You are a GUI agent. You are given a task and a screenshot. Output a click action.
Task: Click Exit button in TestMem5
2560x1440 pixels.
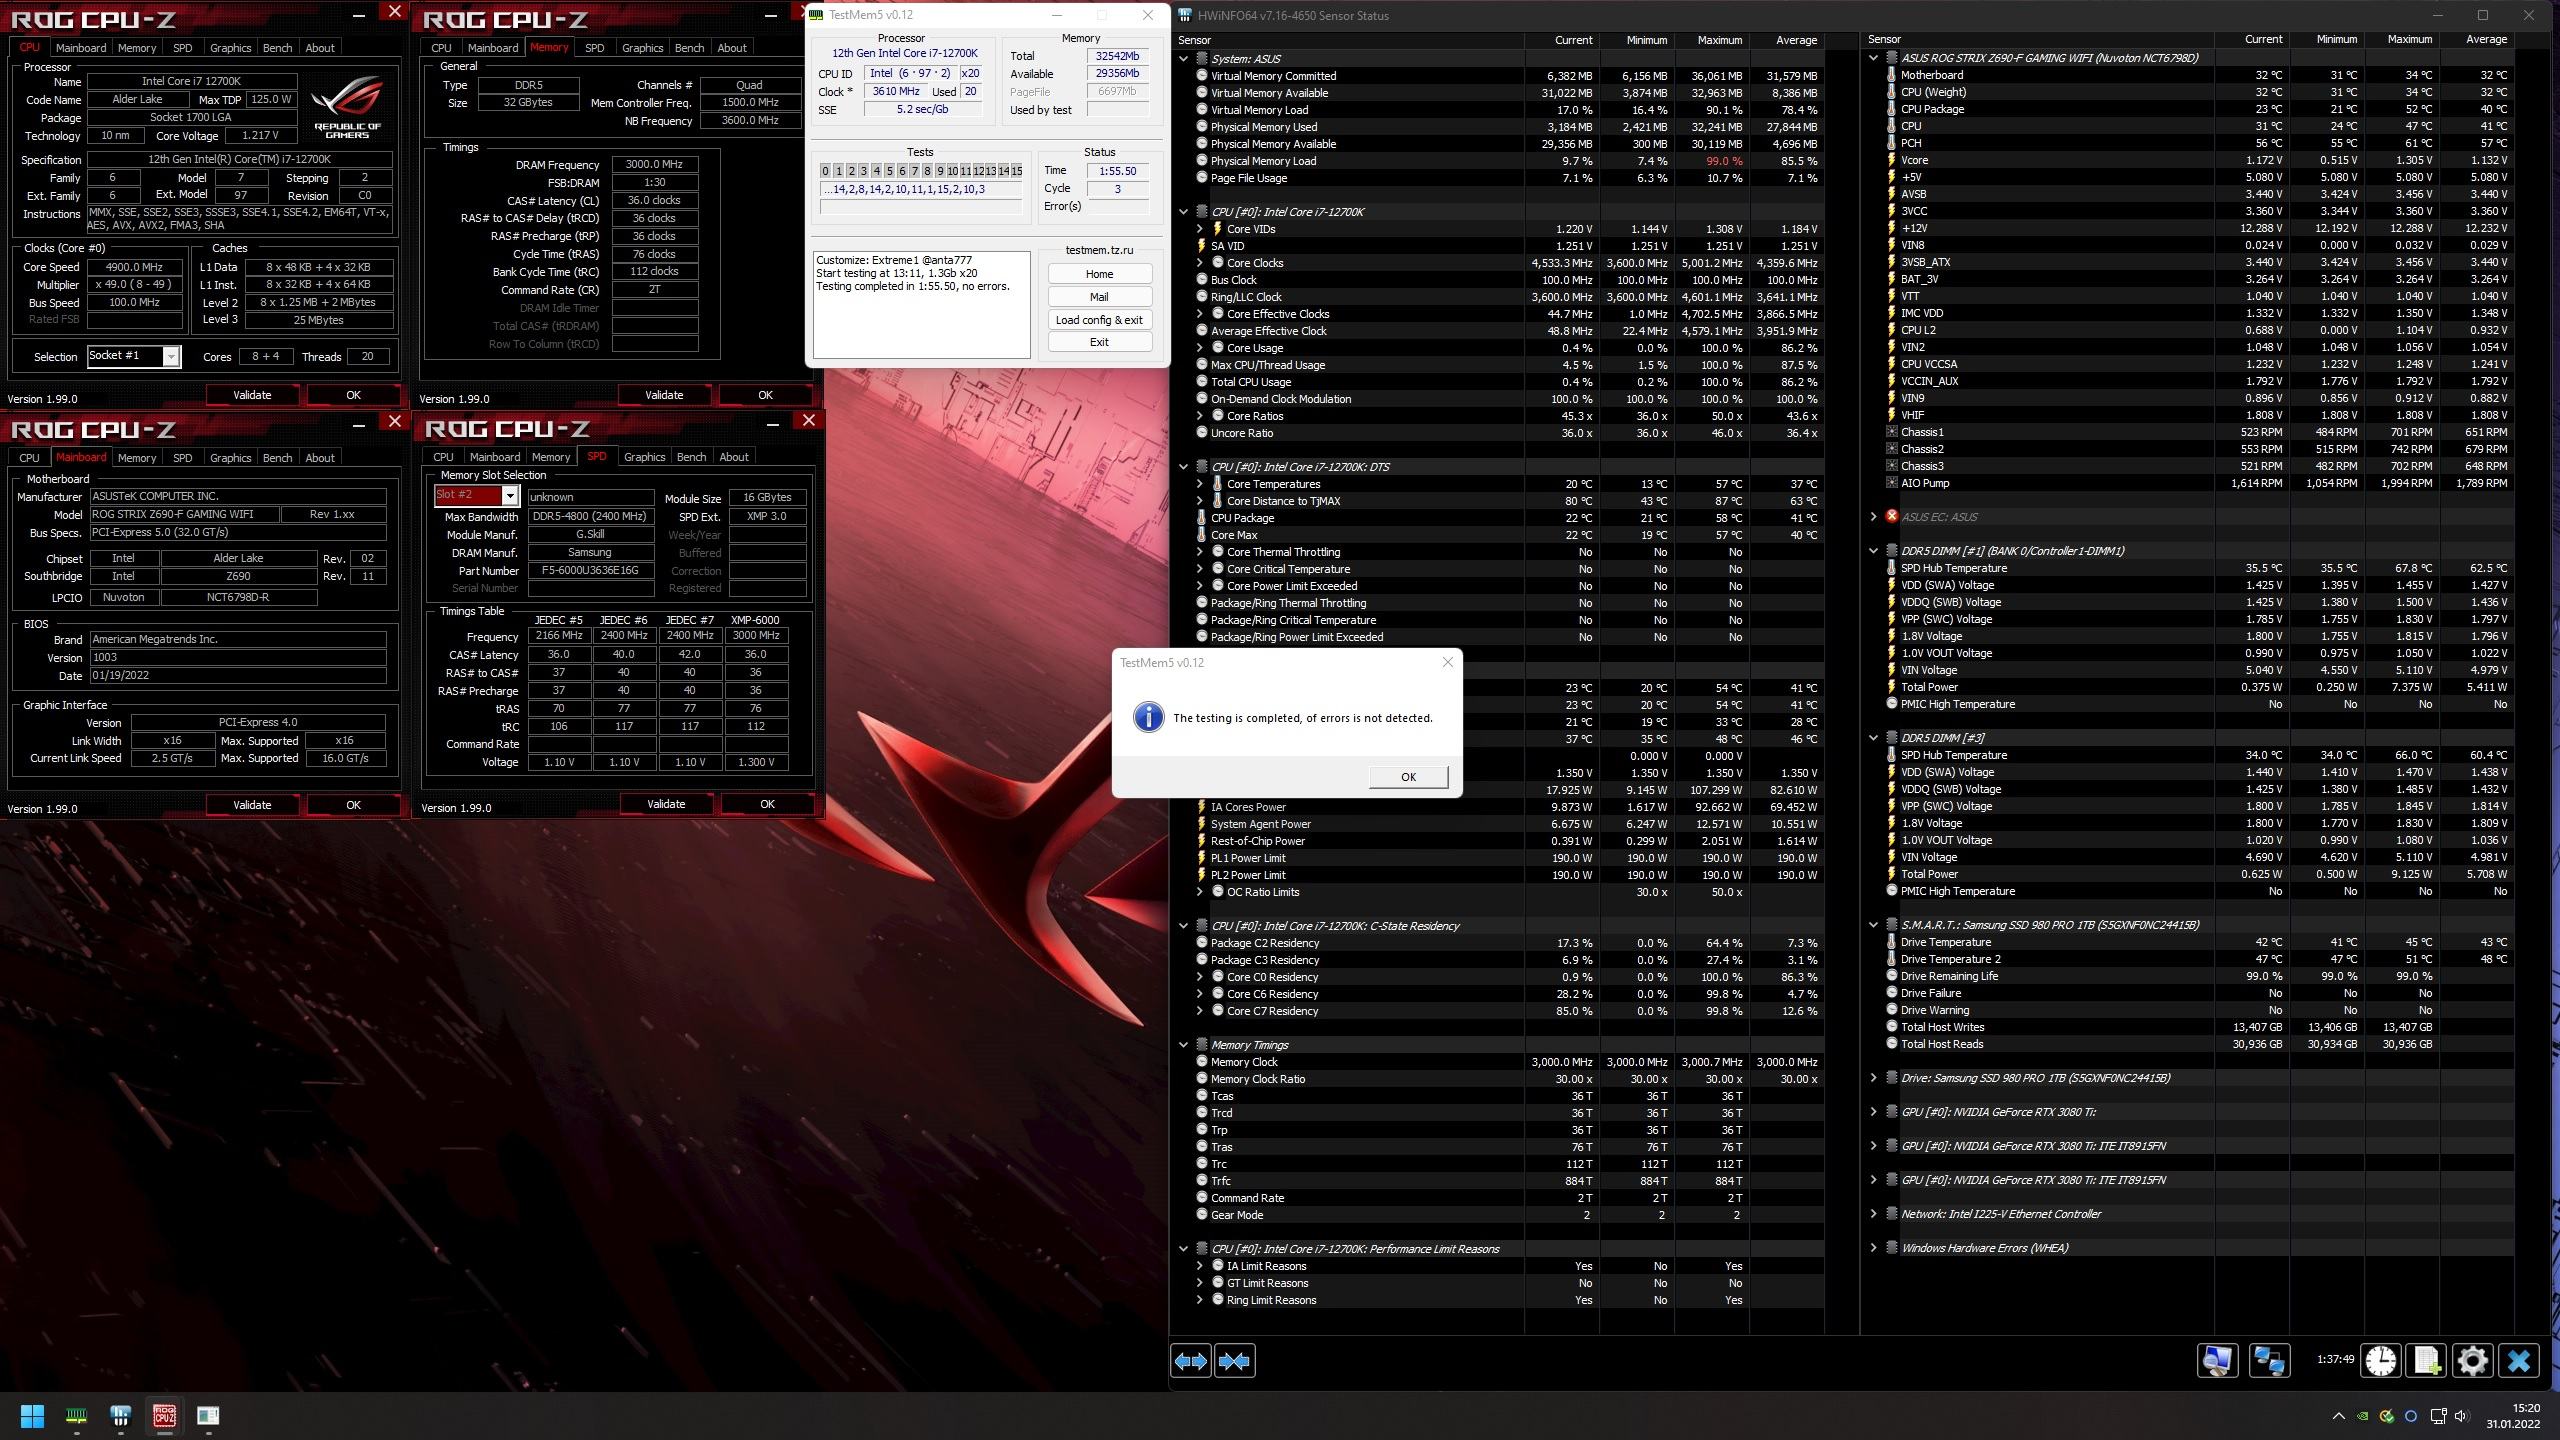click(x=1099, y=342)
